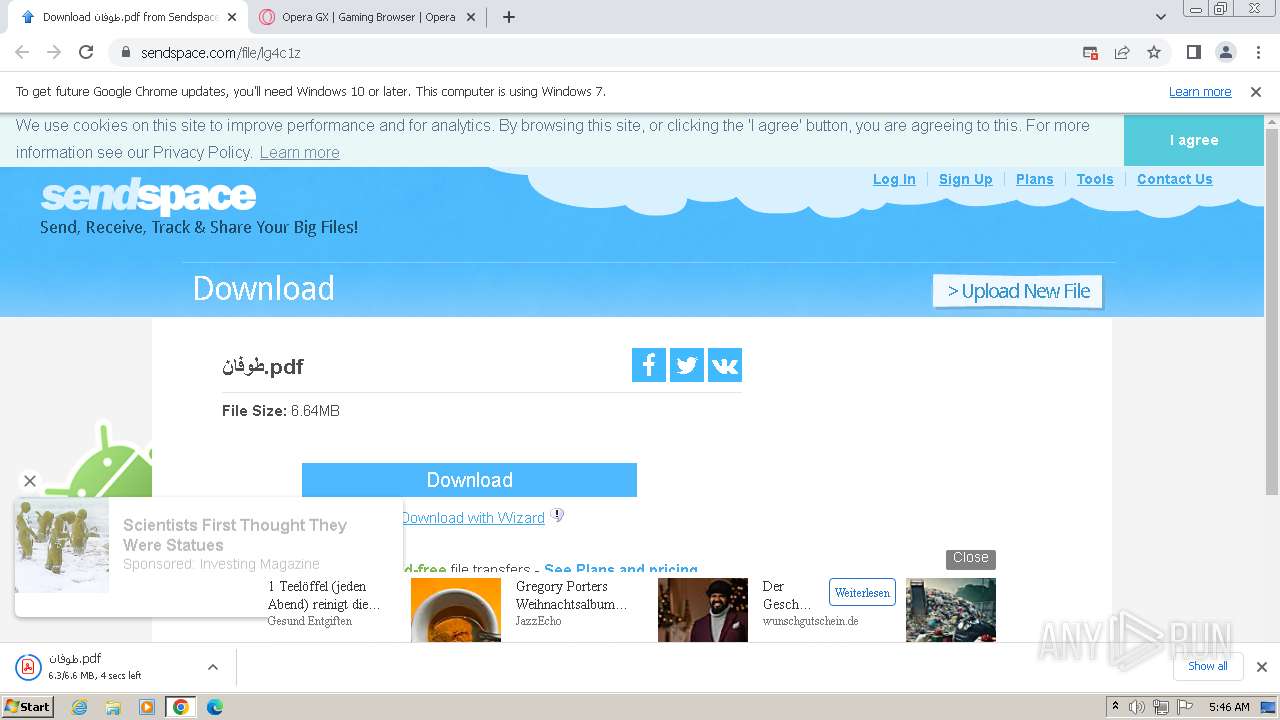
Task: Open File Explorer from the taskbar
Action: coord(113,707)
